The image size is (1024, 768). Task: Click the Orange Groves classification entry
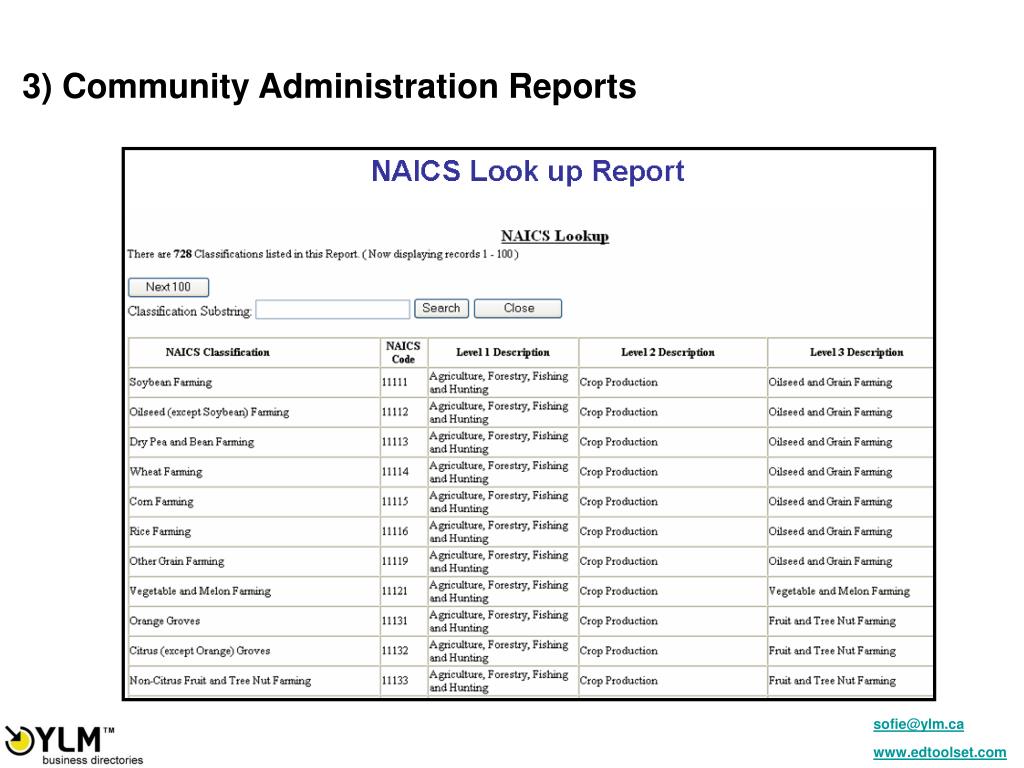coord(165,621)
